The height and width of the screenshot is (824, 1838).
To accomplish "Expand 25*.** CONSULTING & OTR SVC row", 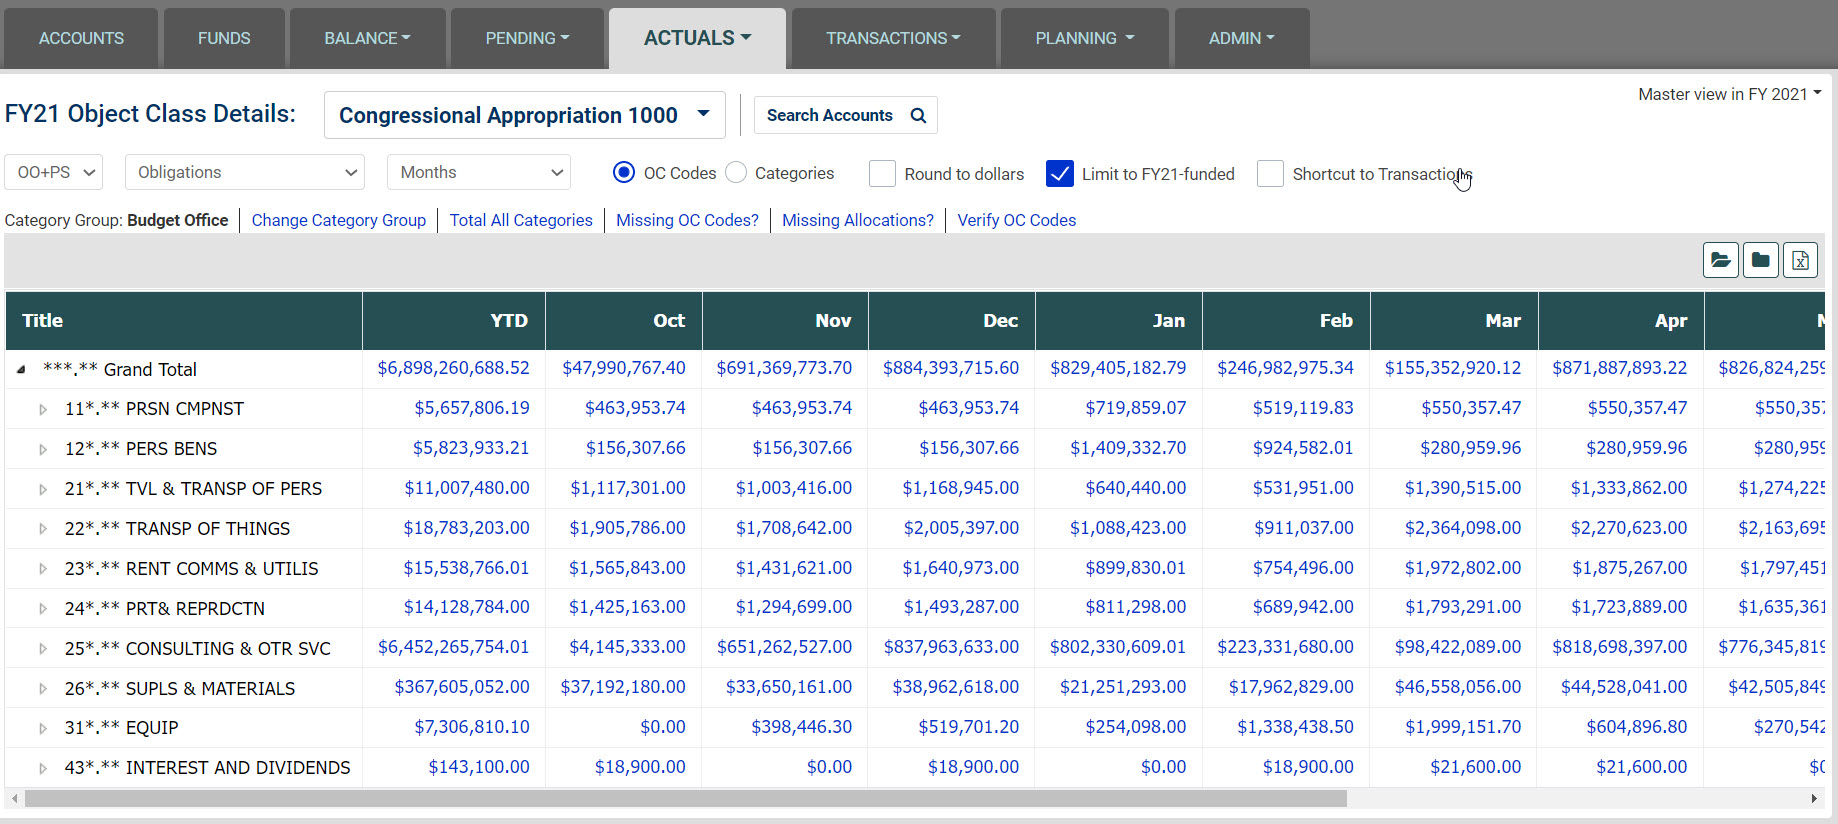I will pyautogui.click(x=42, y=649).
